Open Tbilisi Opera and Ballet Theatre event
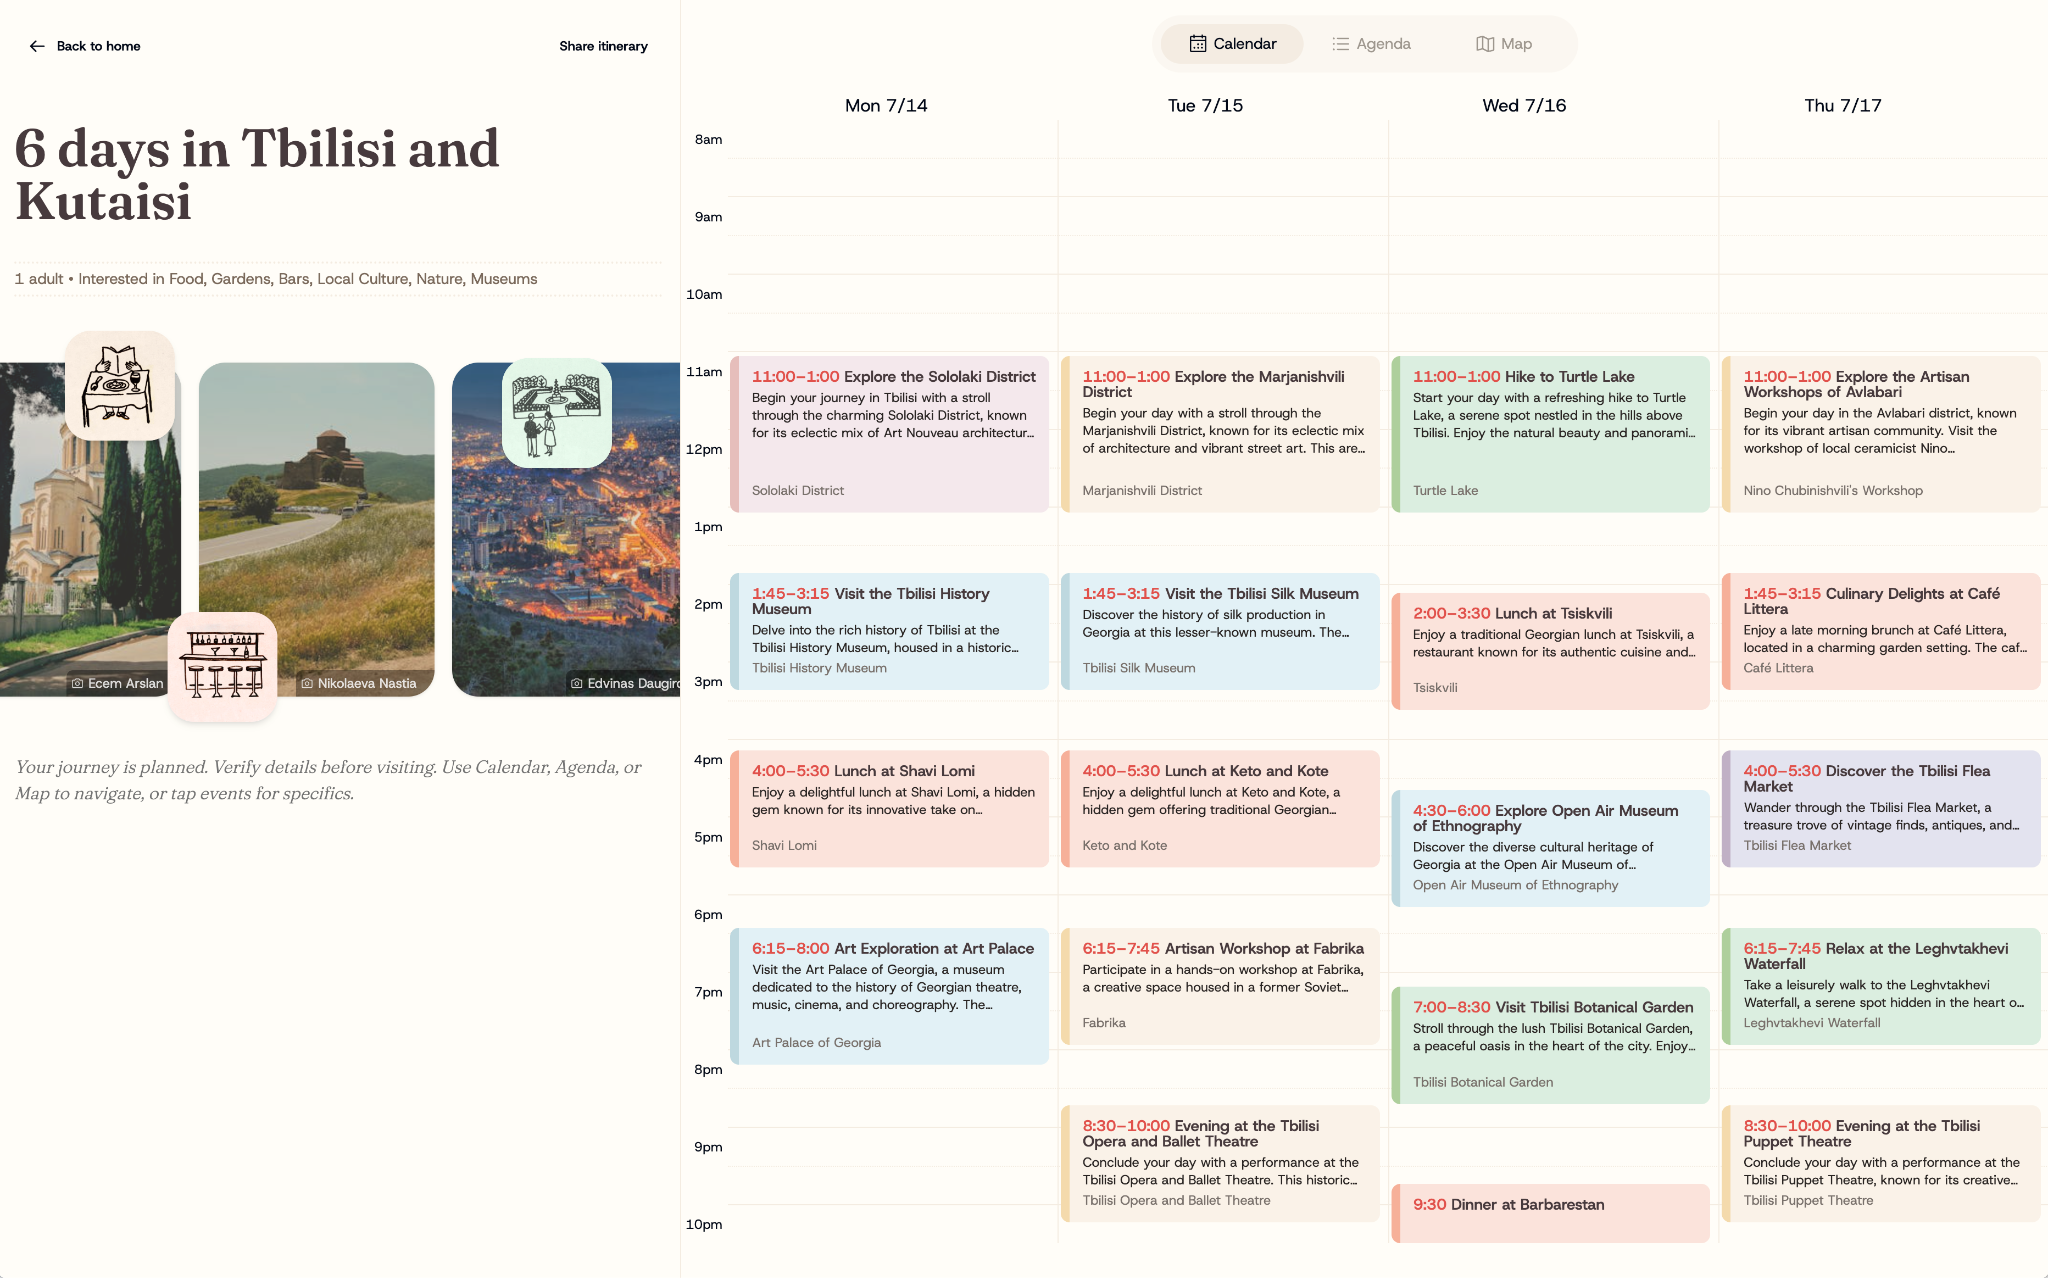Viewport: 2048px width, 1278px height. (x=1220, y=1163)
